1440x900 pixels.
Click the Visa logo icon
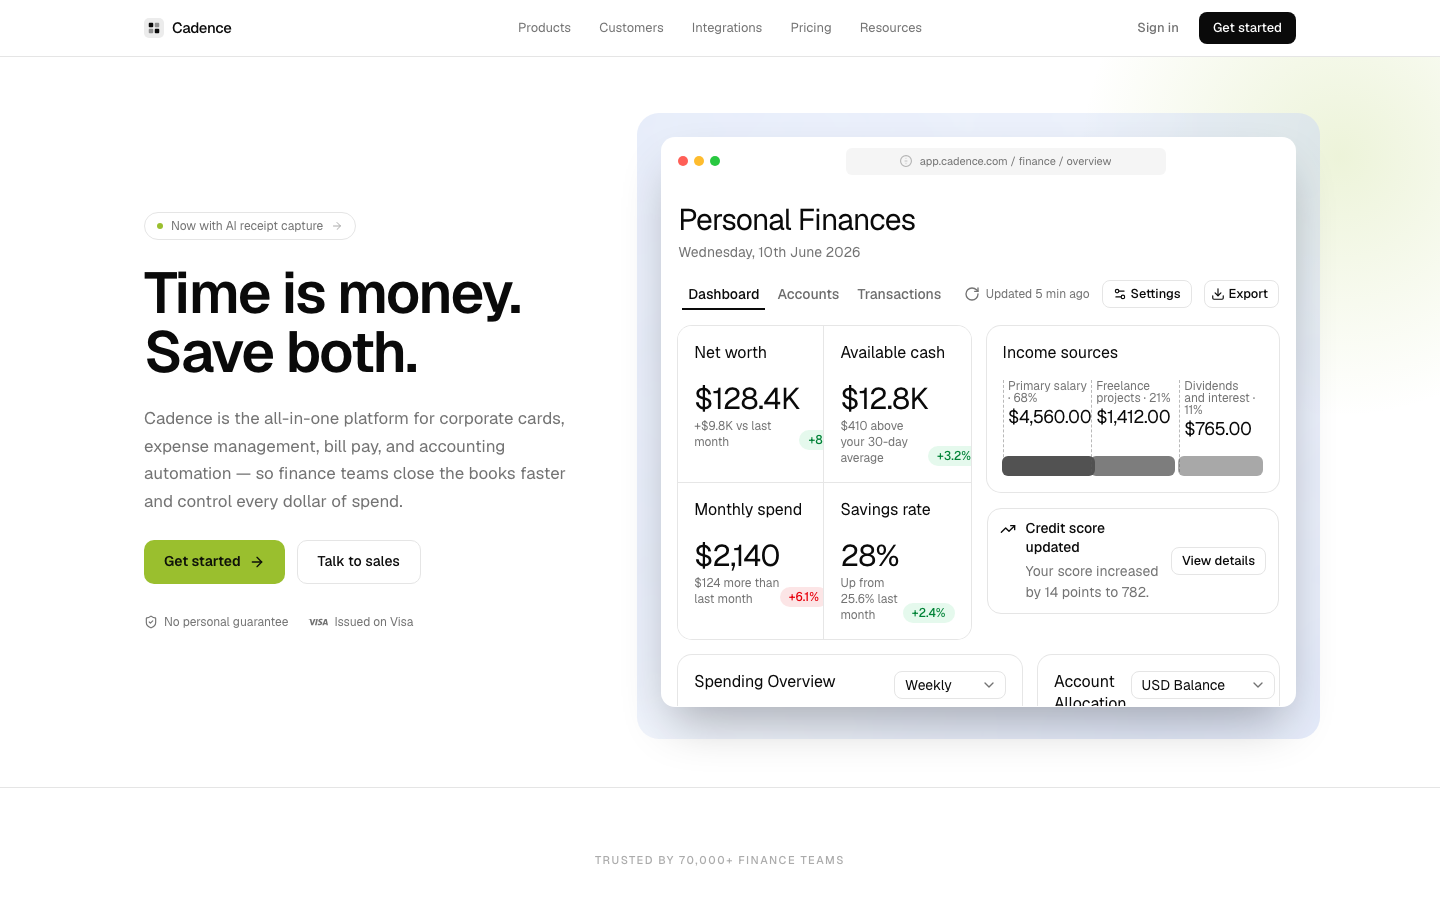tap(319, 622)
